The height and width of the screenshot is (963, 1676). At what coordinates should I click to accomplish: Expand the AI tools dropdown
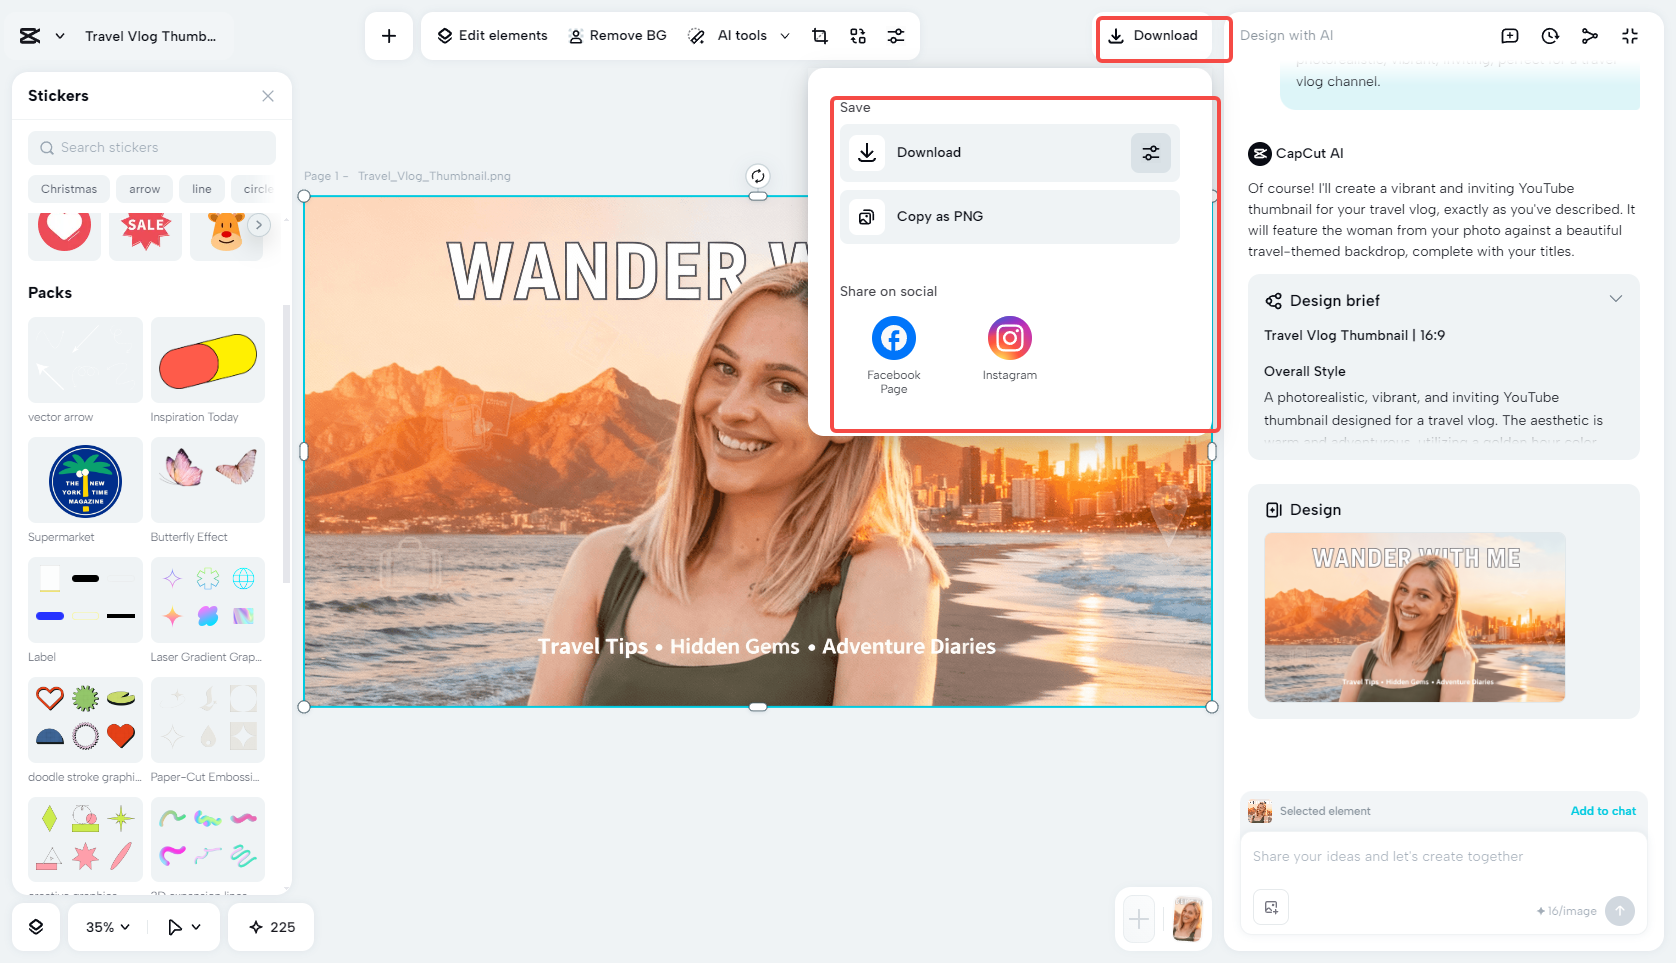coord(786,35)
